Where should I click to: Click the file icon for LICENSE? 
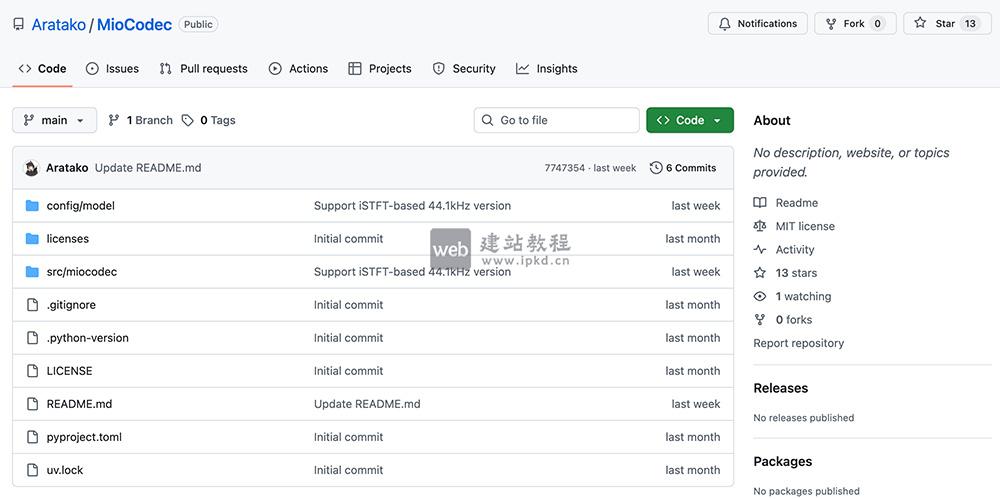33,371
